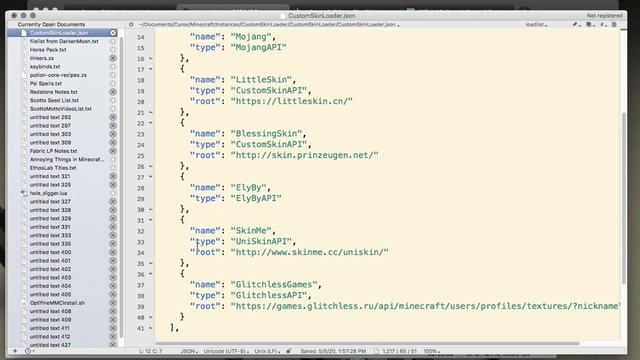Click the horizontal editor scrollbar
The image size is (640, 360).
[x=367, y=343]
